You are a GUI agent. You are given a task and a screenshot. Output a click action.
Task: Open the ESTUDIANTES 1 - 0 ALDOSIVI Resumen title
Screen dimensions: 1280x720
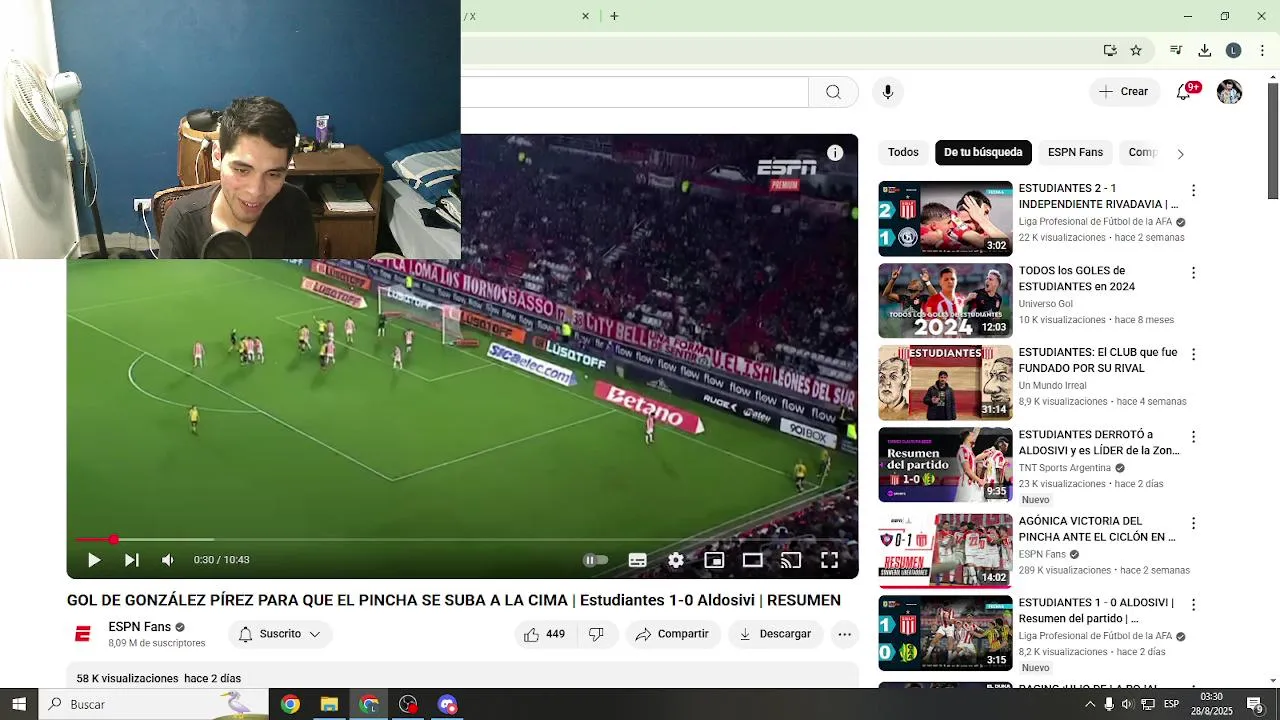[1096, 611]
